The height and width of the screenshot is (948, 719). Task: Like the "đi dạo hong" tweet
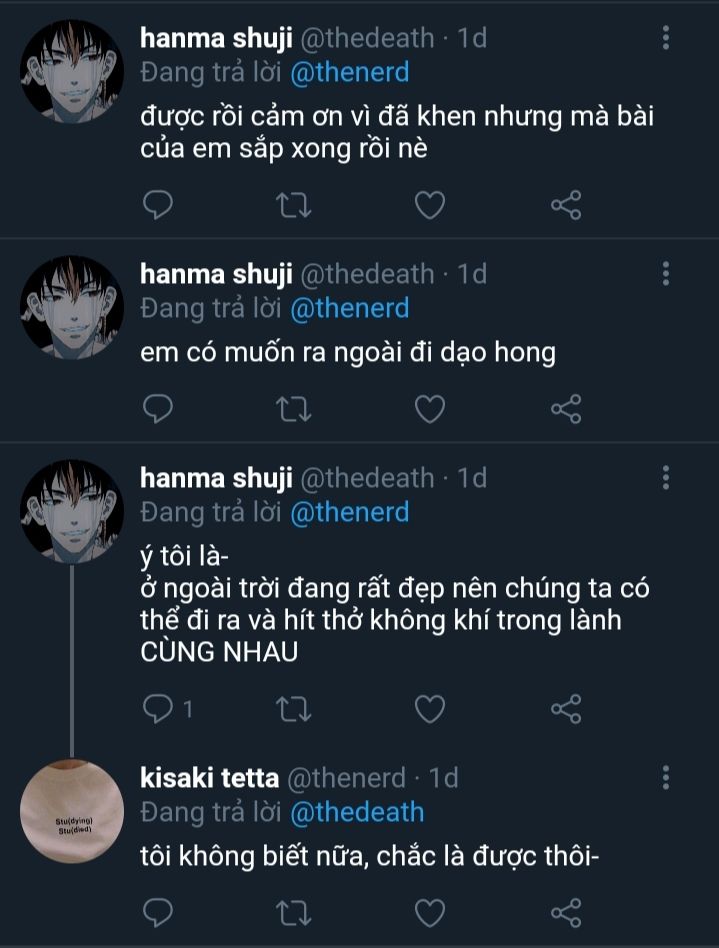click(x=429, y=408)
